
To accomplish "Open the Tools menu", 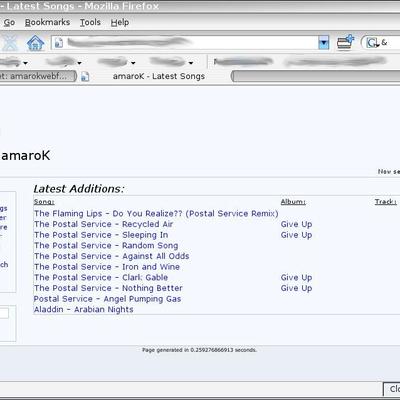I will 90,22.
